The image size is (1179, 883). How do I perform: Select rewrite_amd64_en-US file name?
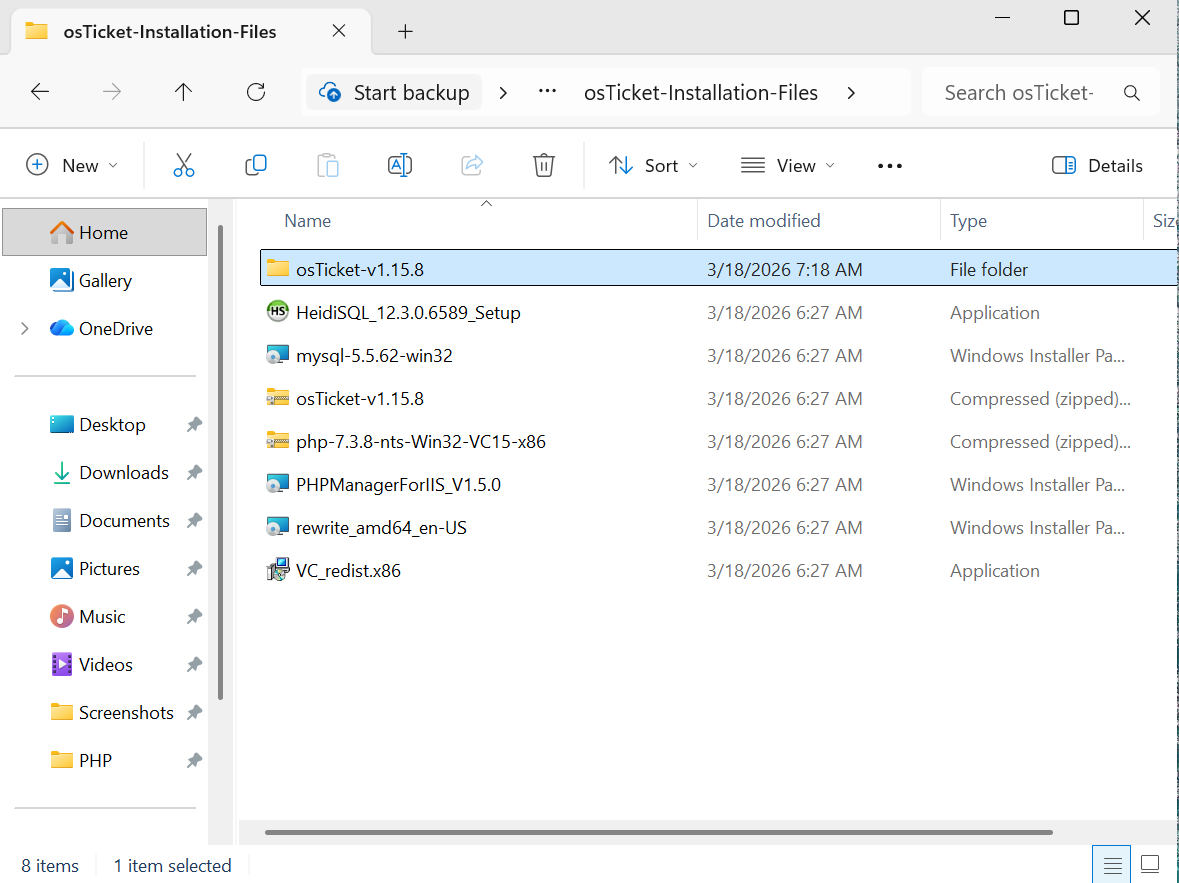click(x=381, y=528)
